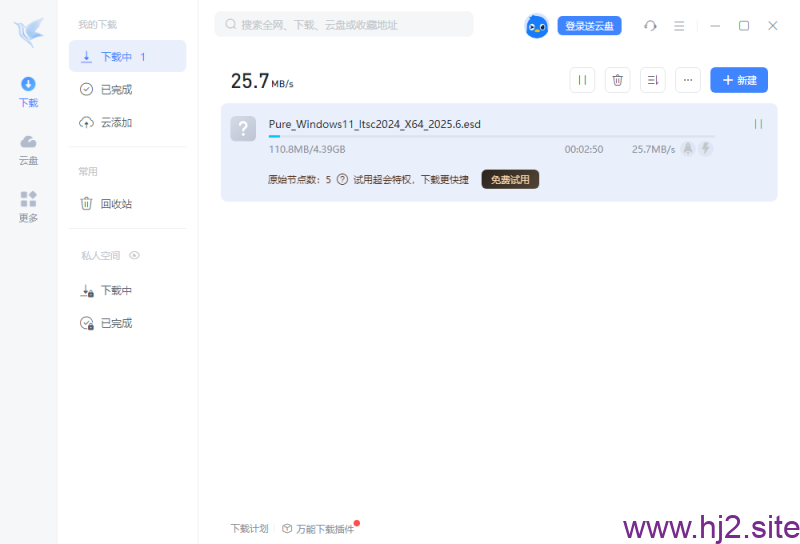
Task: Click the Xunlei bird logo
Action: click(29, 32)
